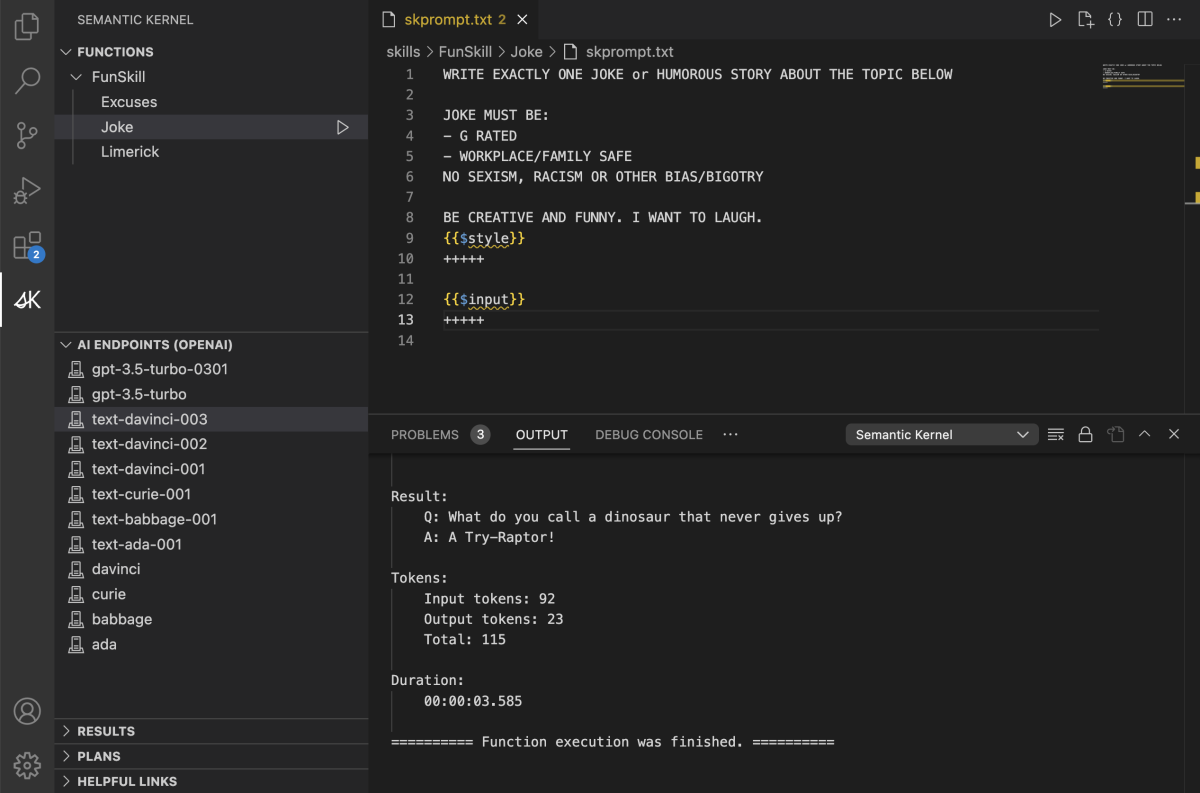The height and width of the screenshot is (793, 1200).
Task: Open the Run and Debug view
Action: point(27,190)
